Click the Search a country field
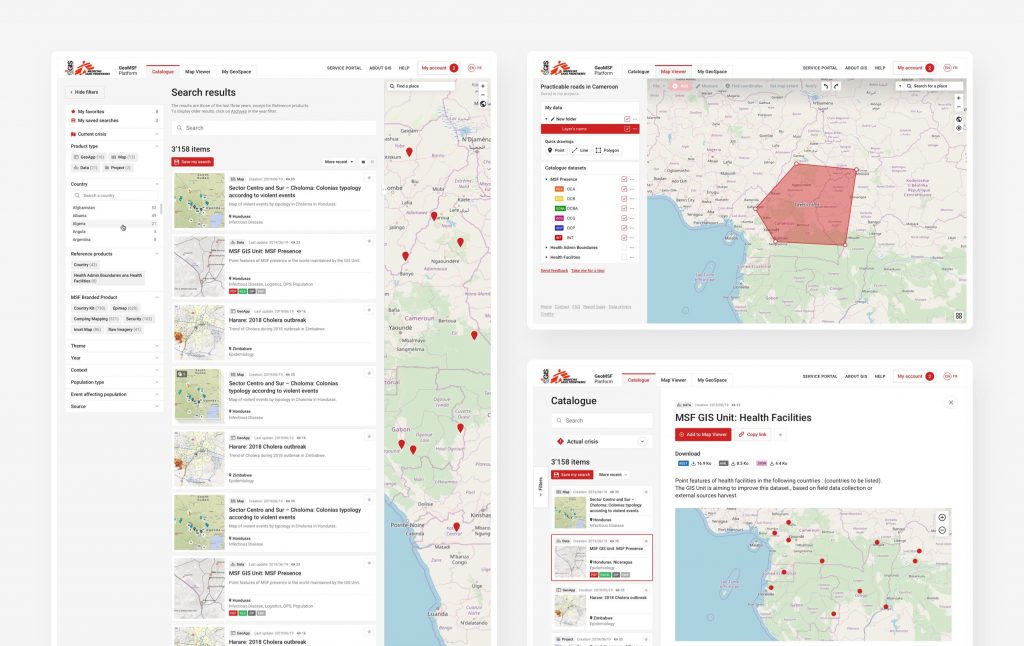The width and height of the screenshot is (1024, 646). tap(114, 195)
